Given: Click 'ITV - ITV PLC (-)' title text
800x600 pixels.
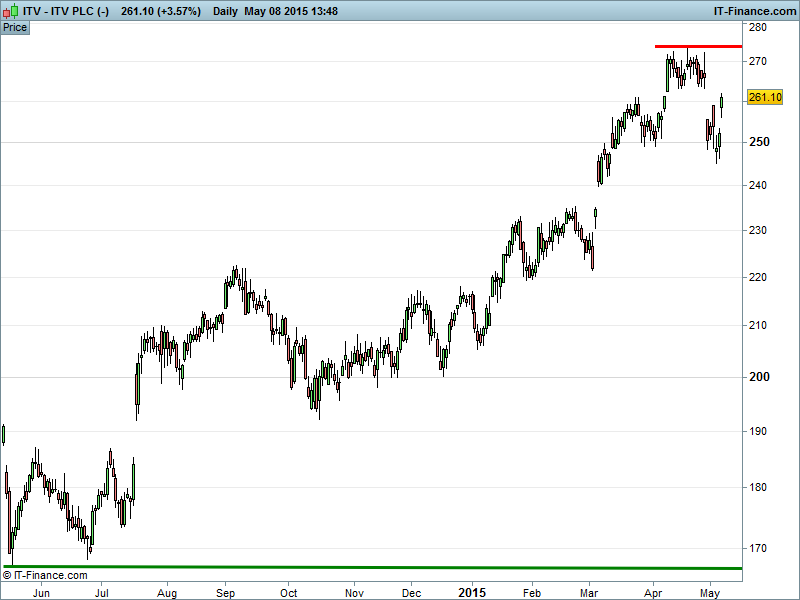Looking at the screenshot, I should point(66,11).
